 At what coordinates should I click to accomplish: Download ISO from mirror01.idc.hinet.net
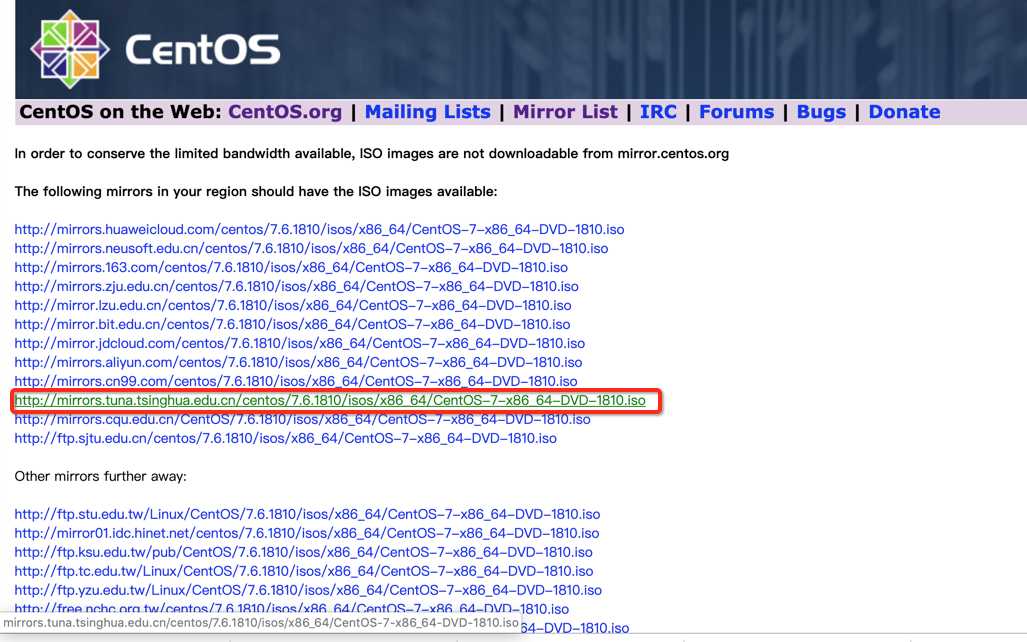point(307,533)
